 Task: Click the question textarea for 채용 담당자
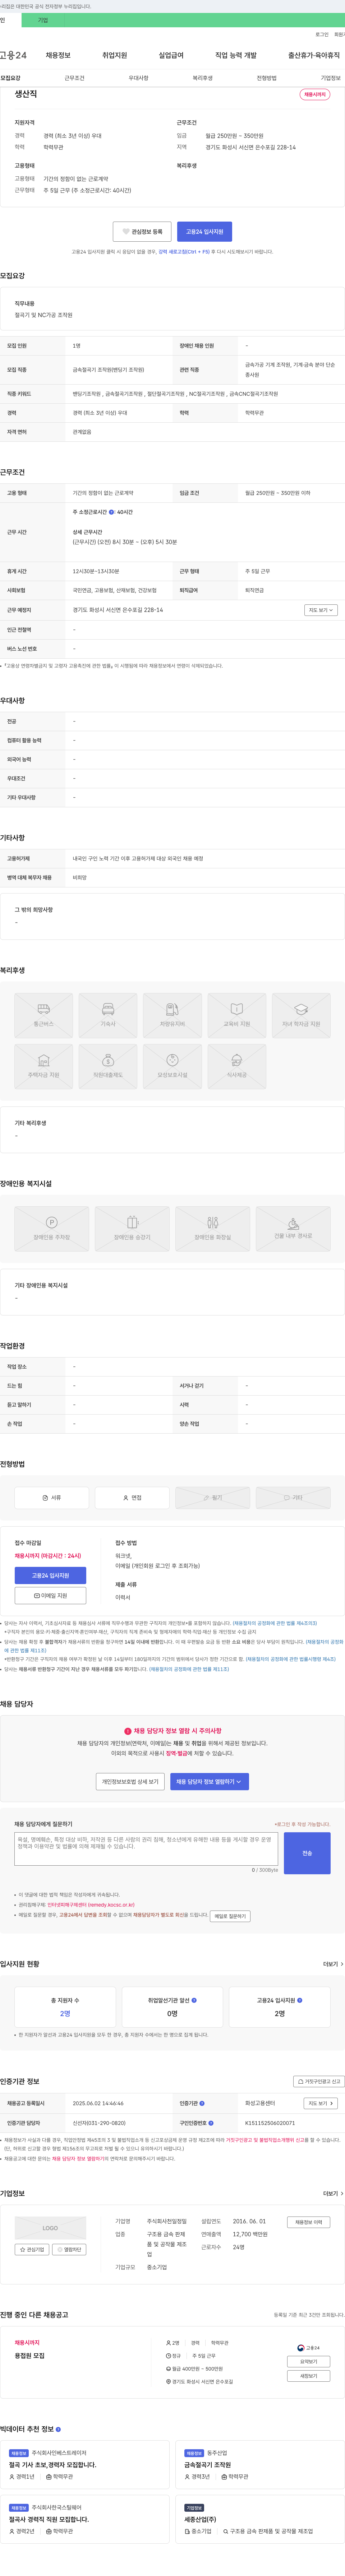click(x=146, y=1849)
